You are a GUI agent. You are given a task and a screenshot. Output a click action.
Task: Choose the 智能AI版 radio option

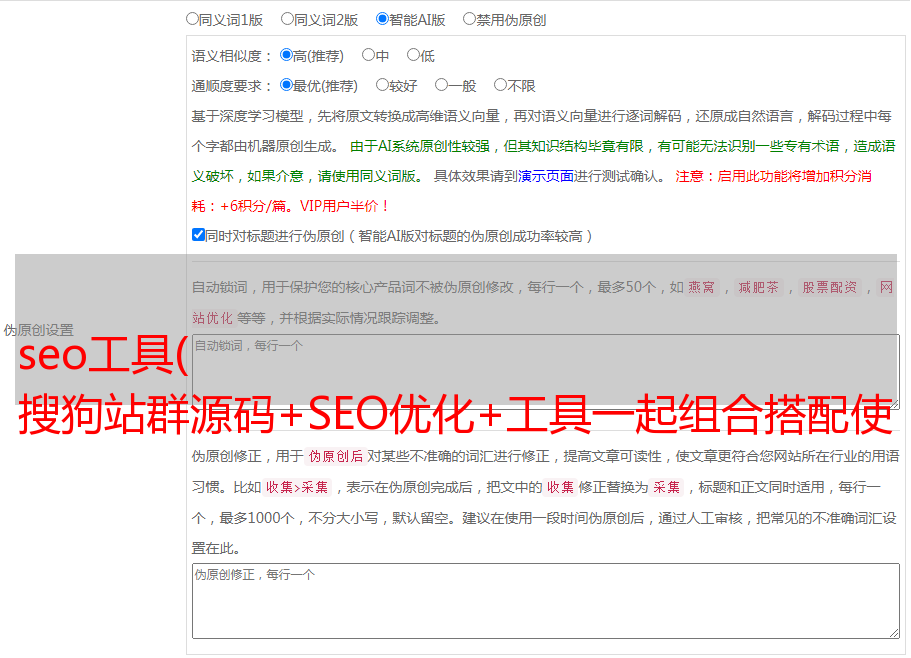tap(382, 19)
